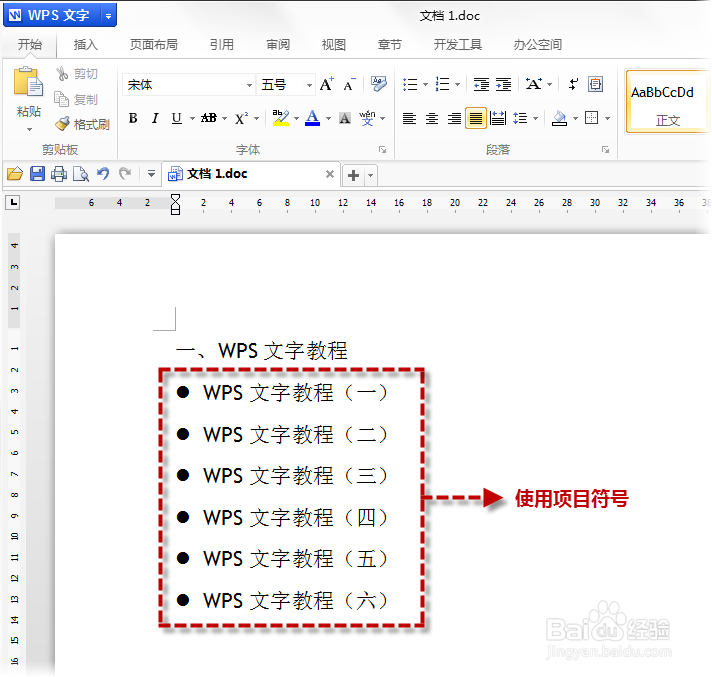Viewport: 712px width, 677px height.
Task: Apply bullet list (项目符号) icon
Action: tap(410, 84)
